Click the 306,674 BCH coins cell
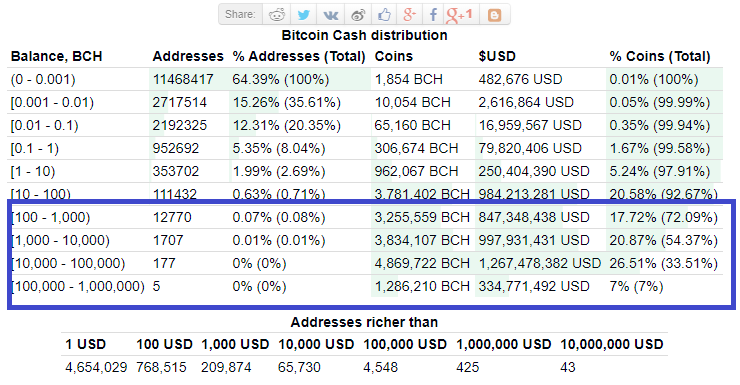The image size is (740, 385). click(416, 149)
